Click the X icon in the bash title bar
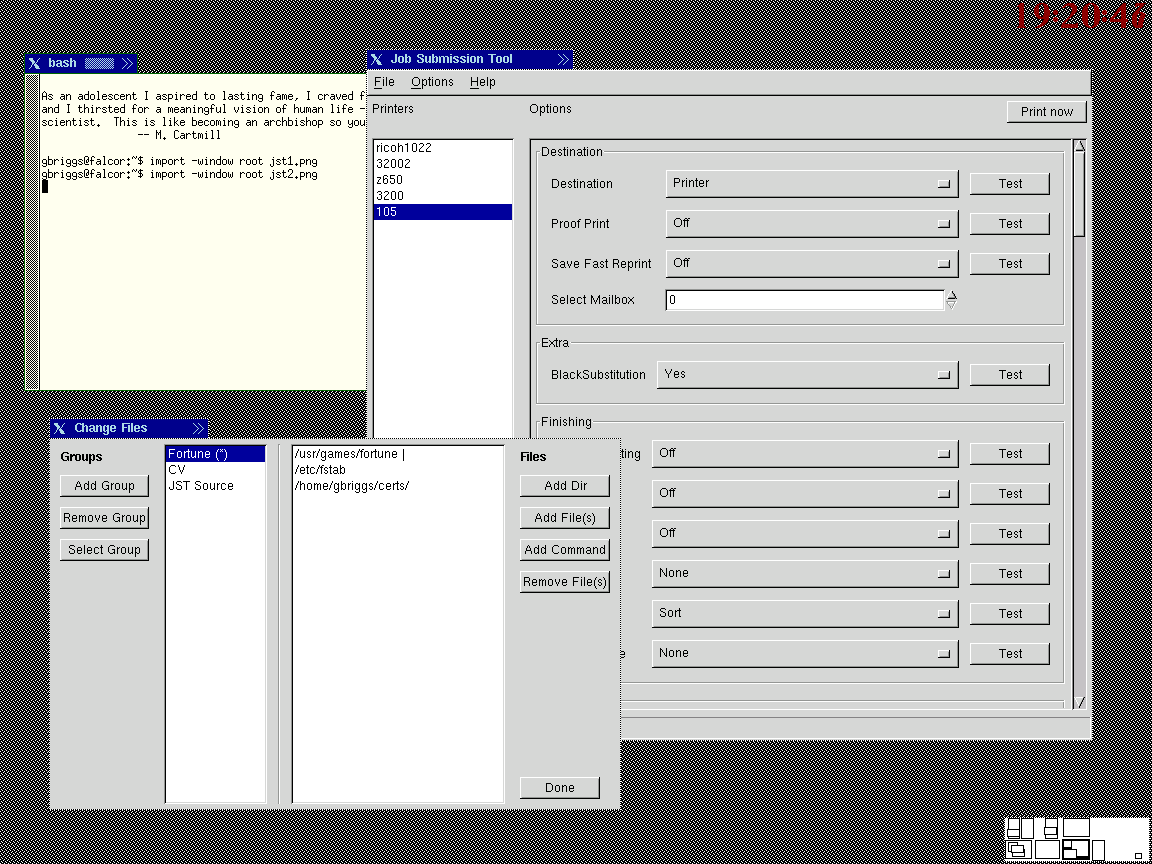 pyautogui.click(x=34, y=63)
